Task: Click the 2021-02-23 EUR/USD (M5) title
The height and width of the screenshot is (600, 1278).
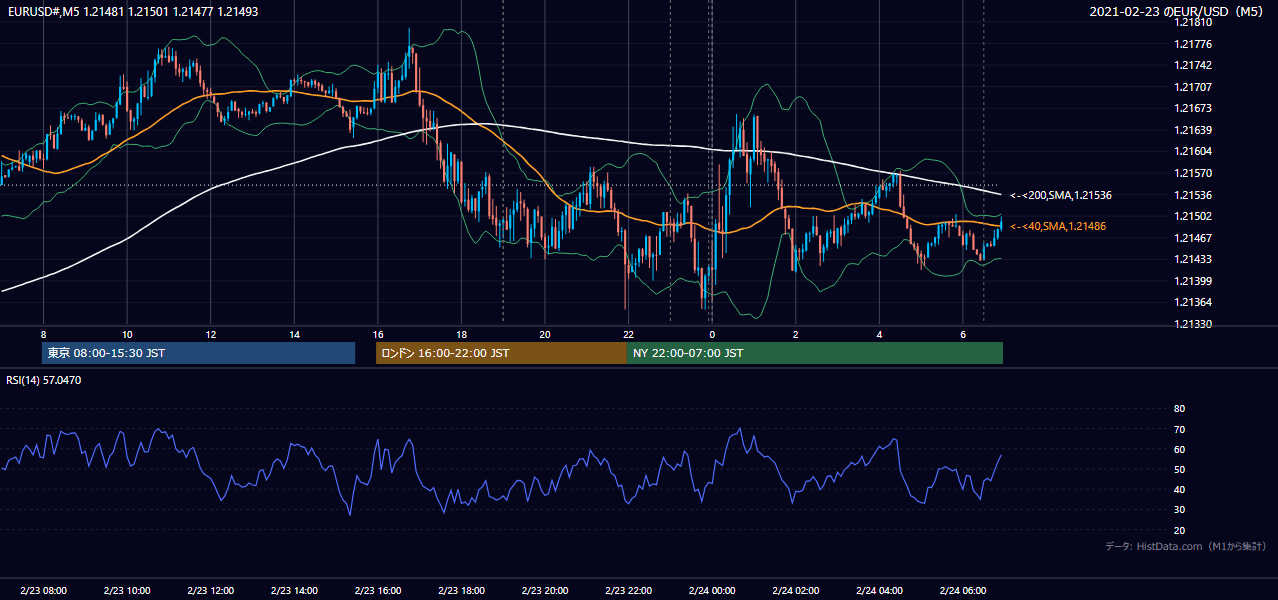Action: point(1178,12)
